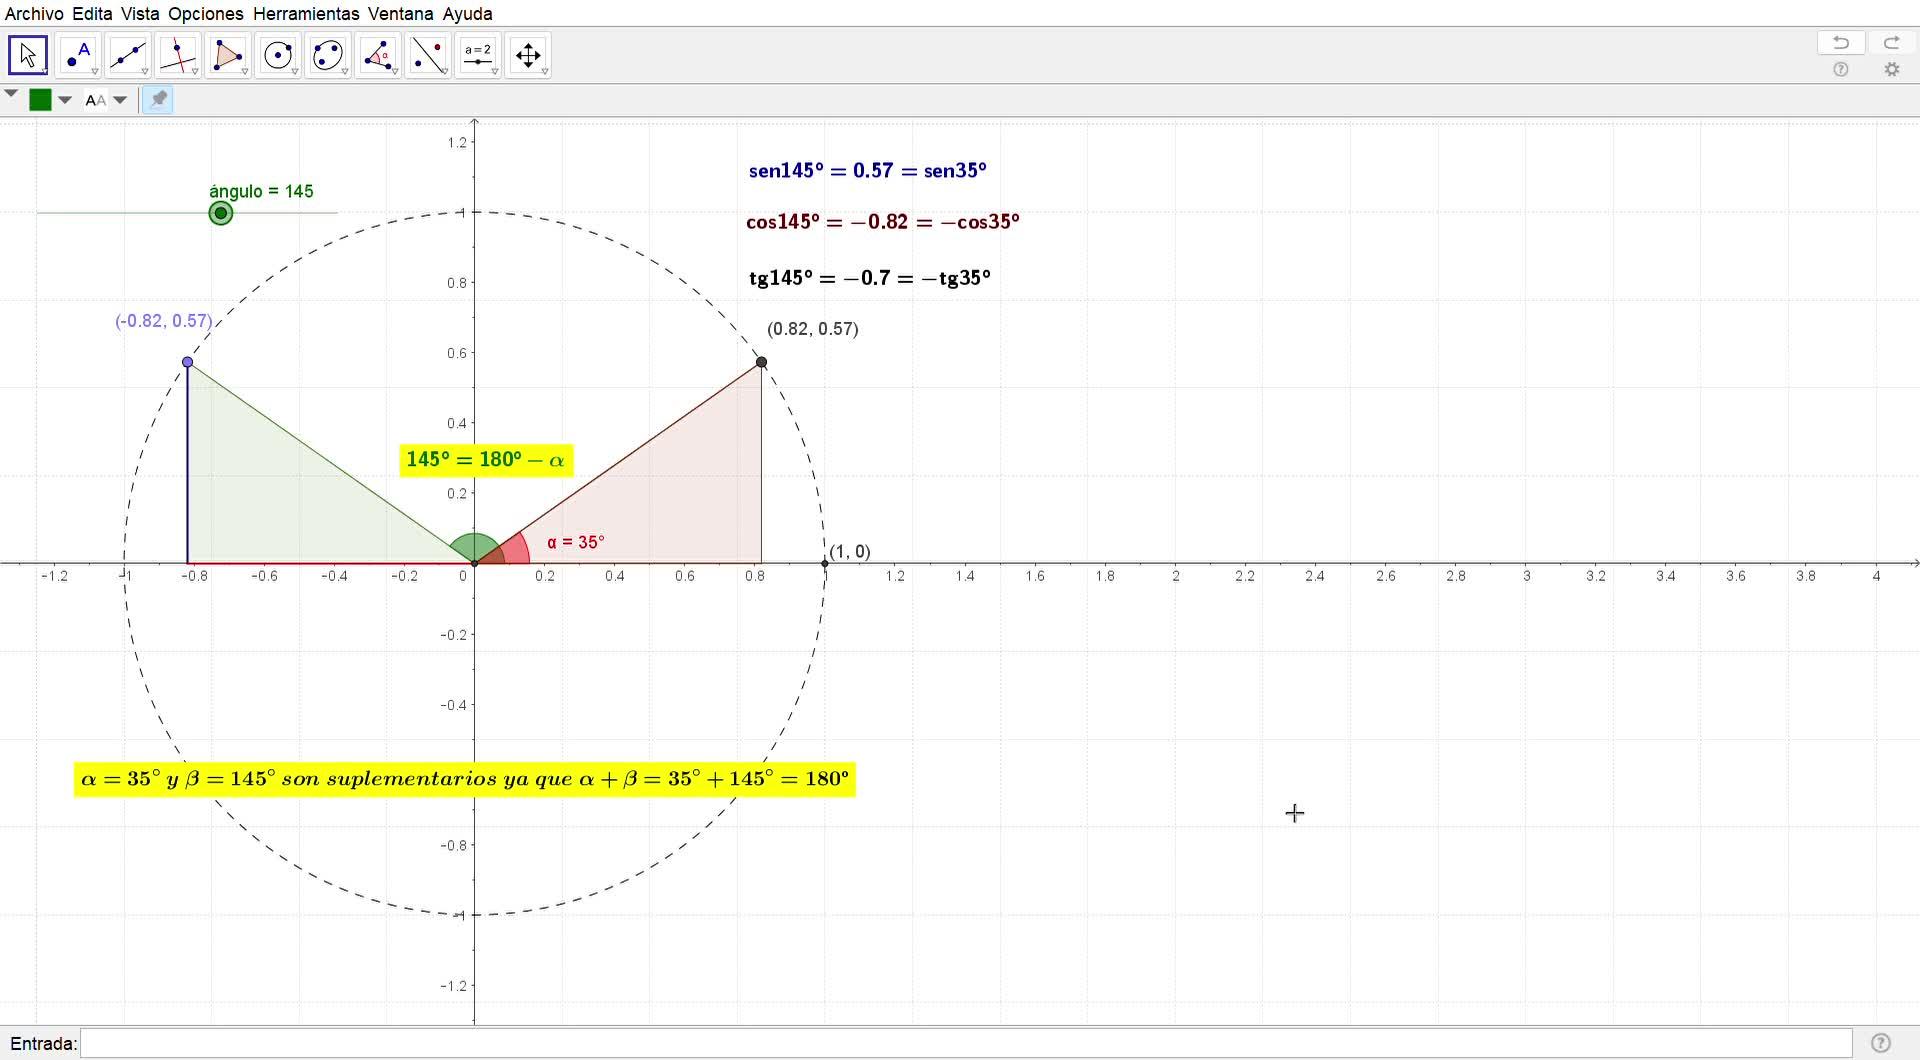Viewport: 1920px width, 1060px height.
Task: Pick the Polygon tool
Action: pos(228,55)
